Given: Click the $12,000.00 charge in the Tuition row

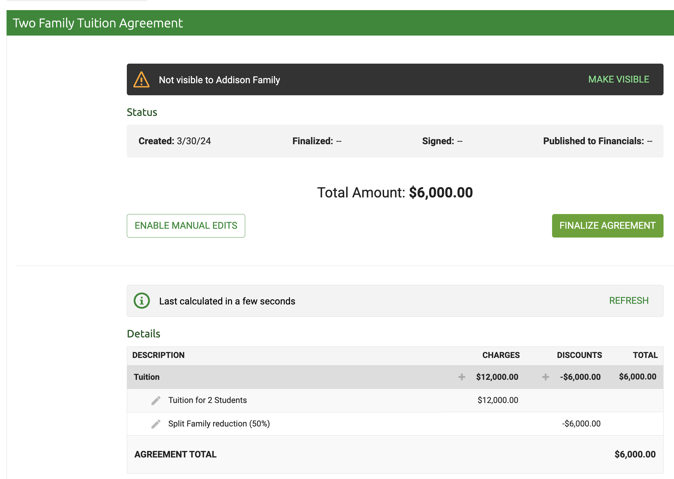Looking at the screenshot, I should (497, 377).
